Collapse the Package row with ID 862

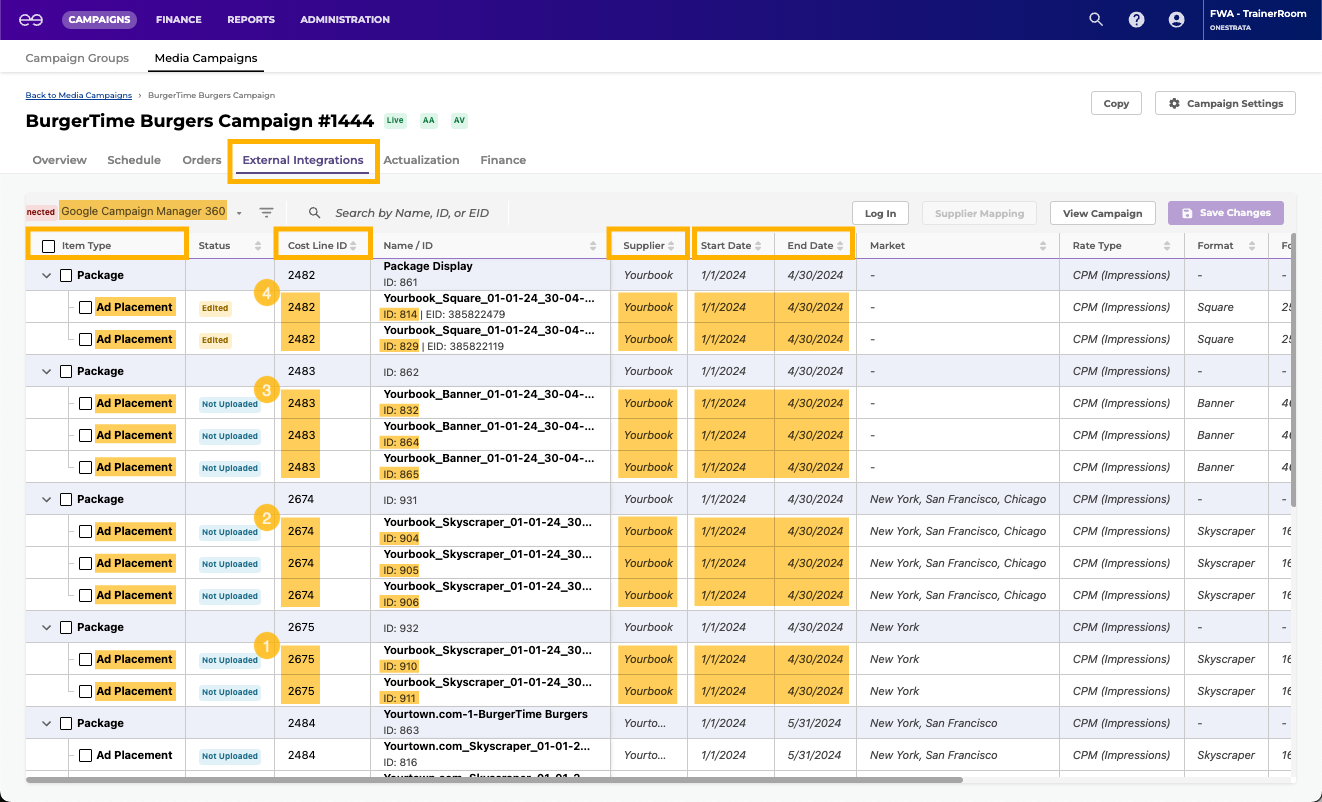pos(46,371)
